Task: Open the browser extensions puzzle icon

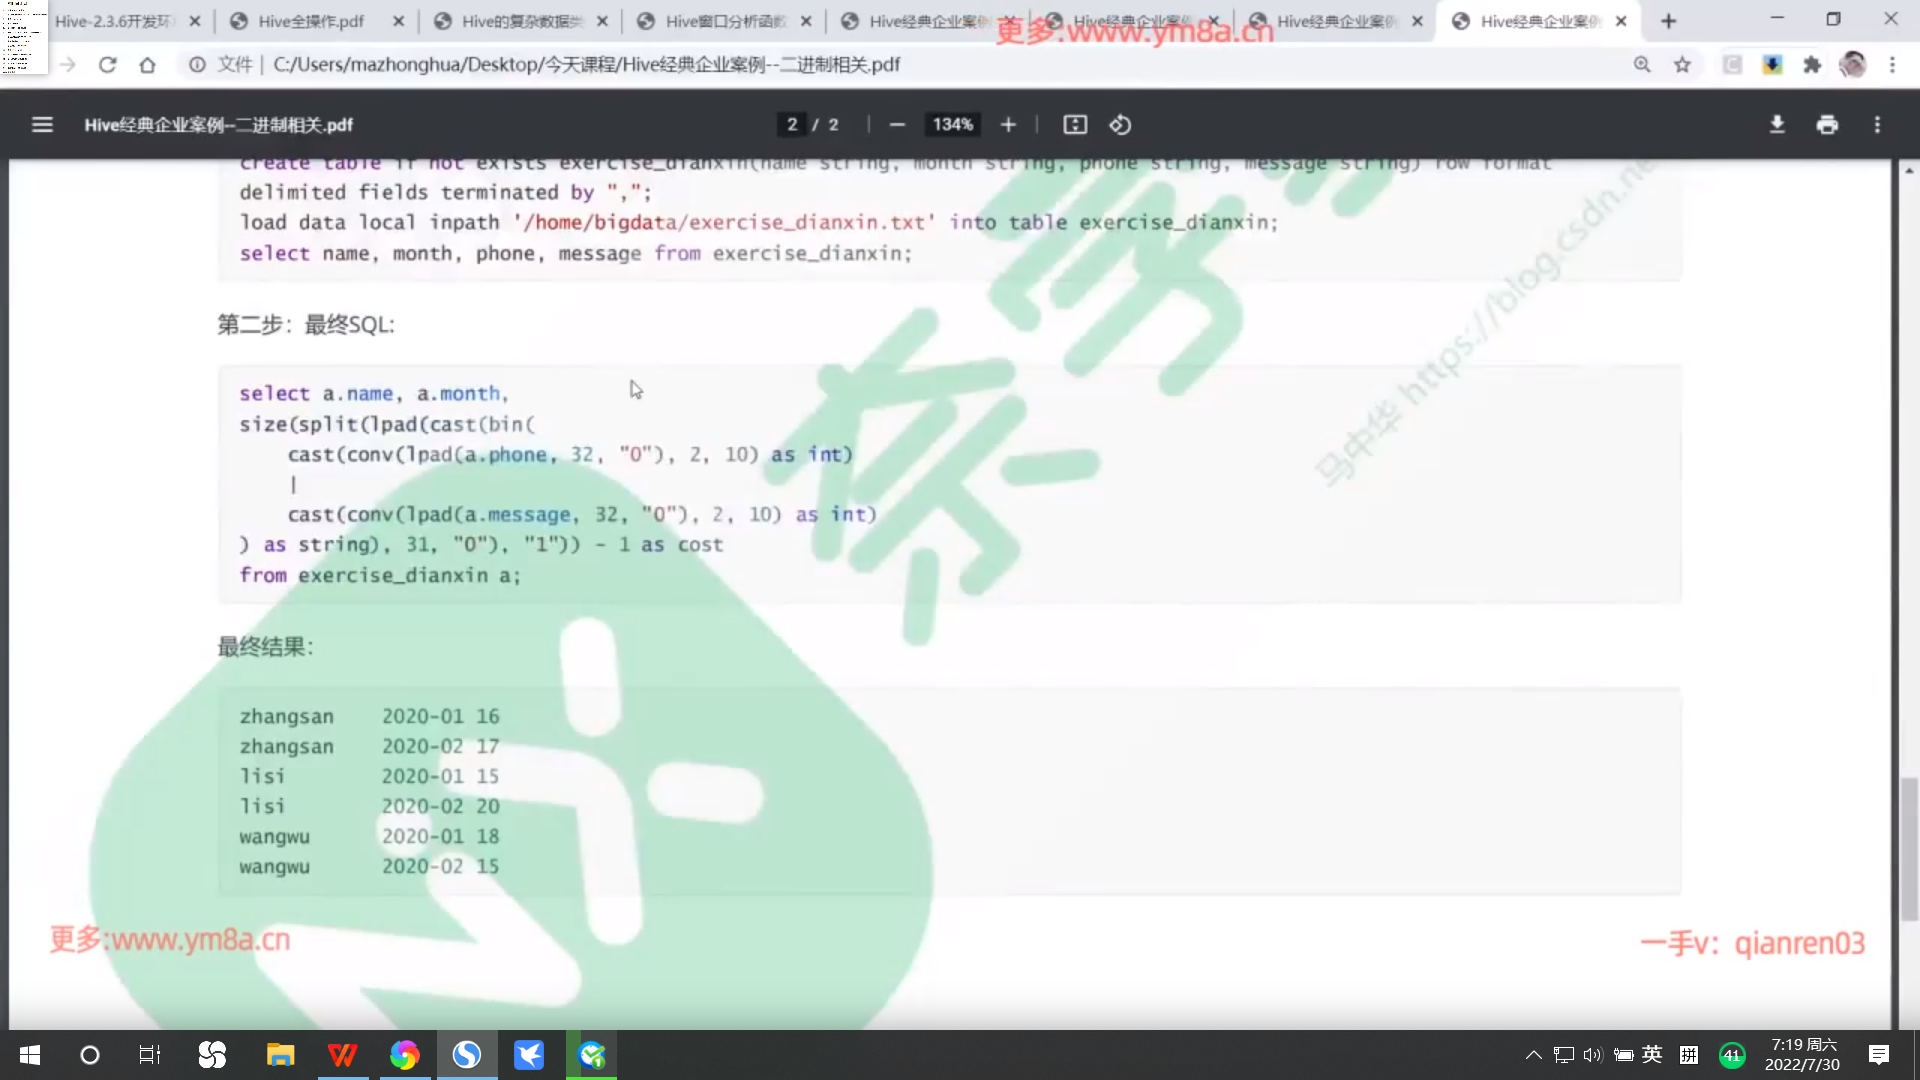Action: [x=1812, y=65]
